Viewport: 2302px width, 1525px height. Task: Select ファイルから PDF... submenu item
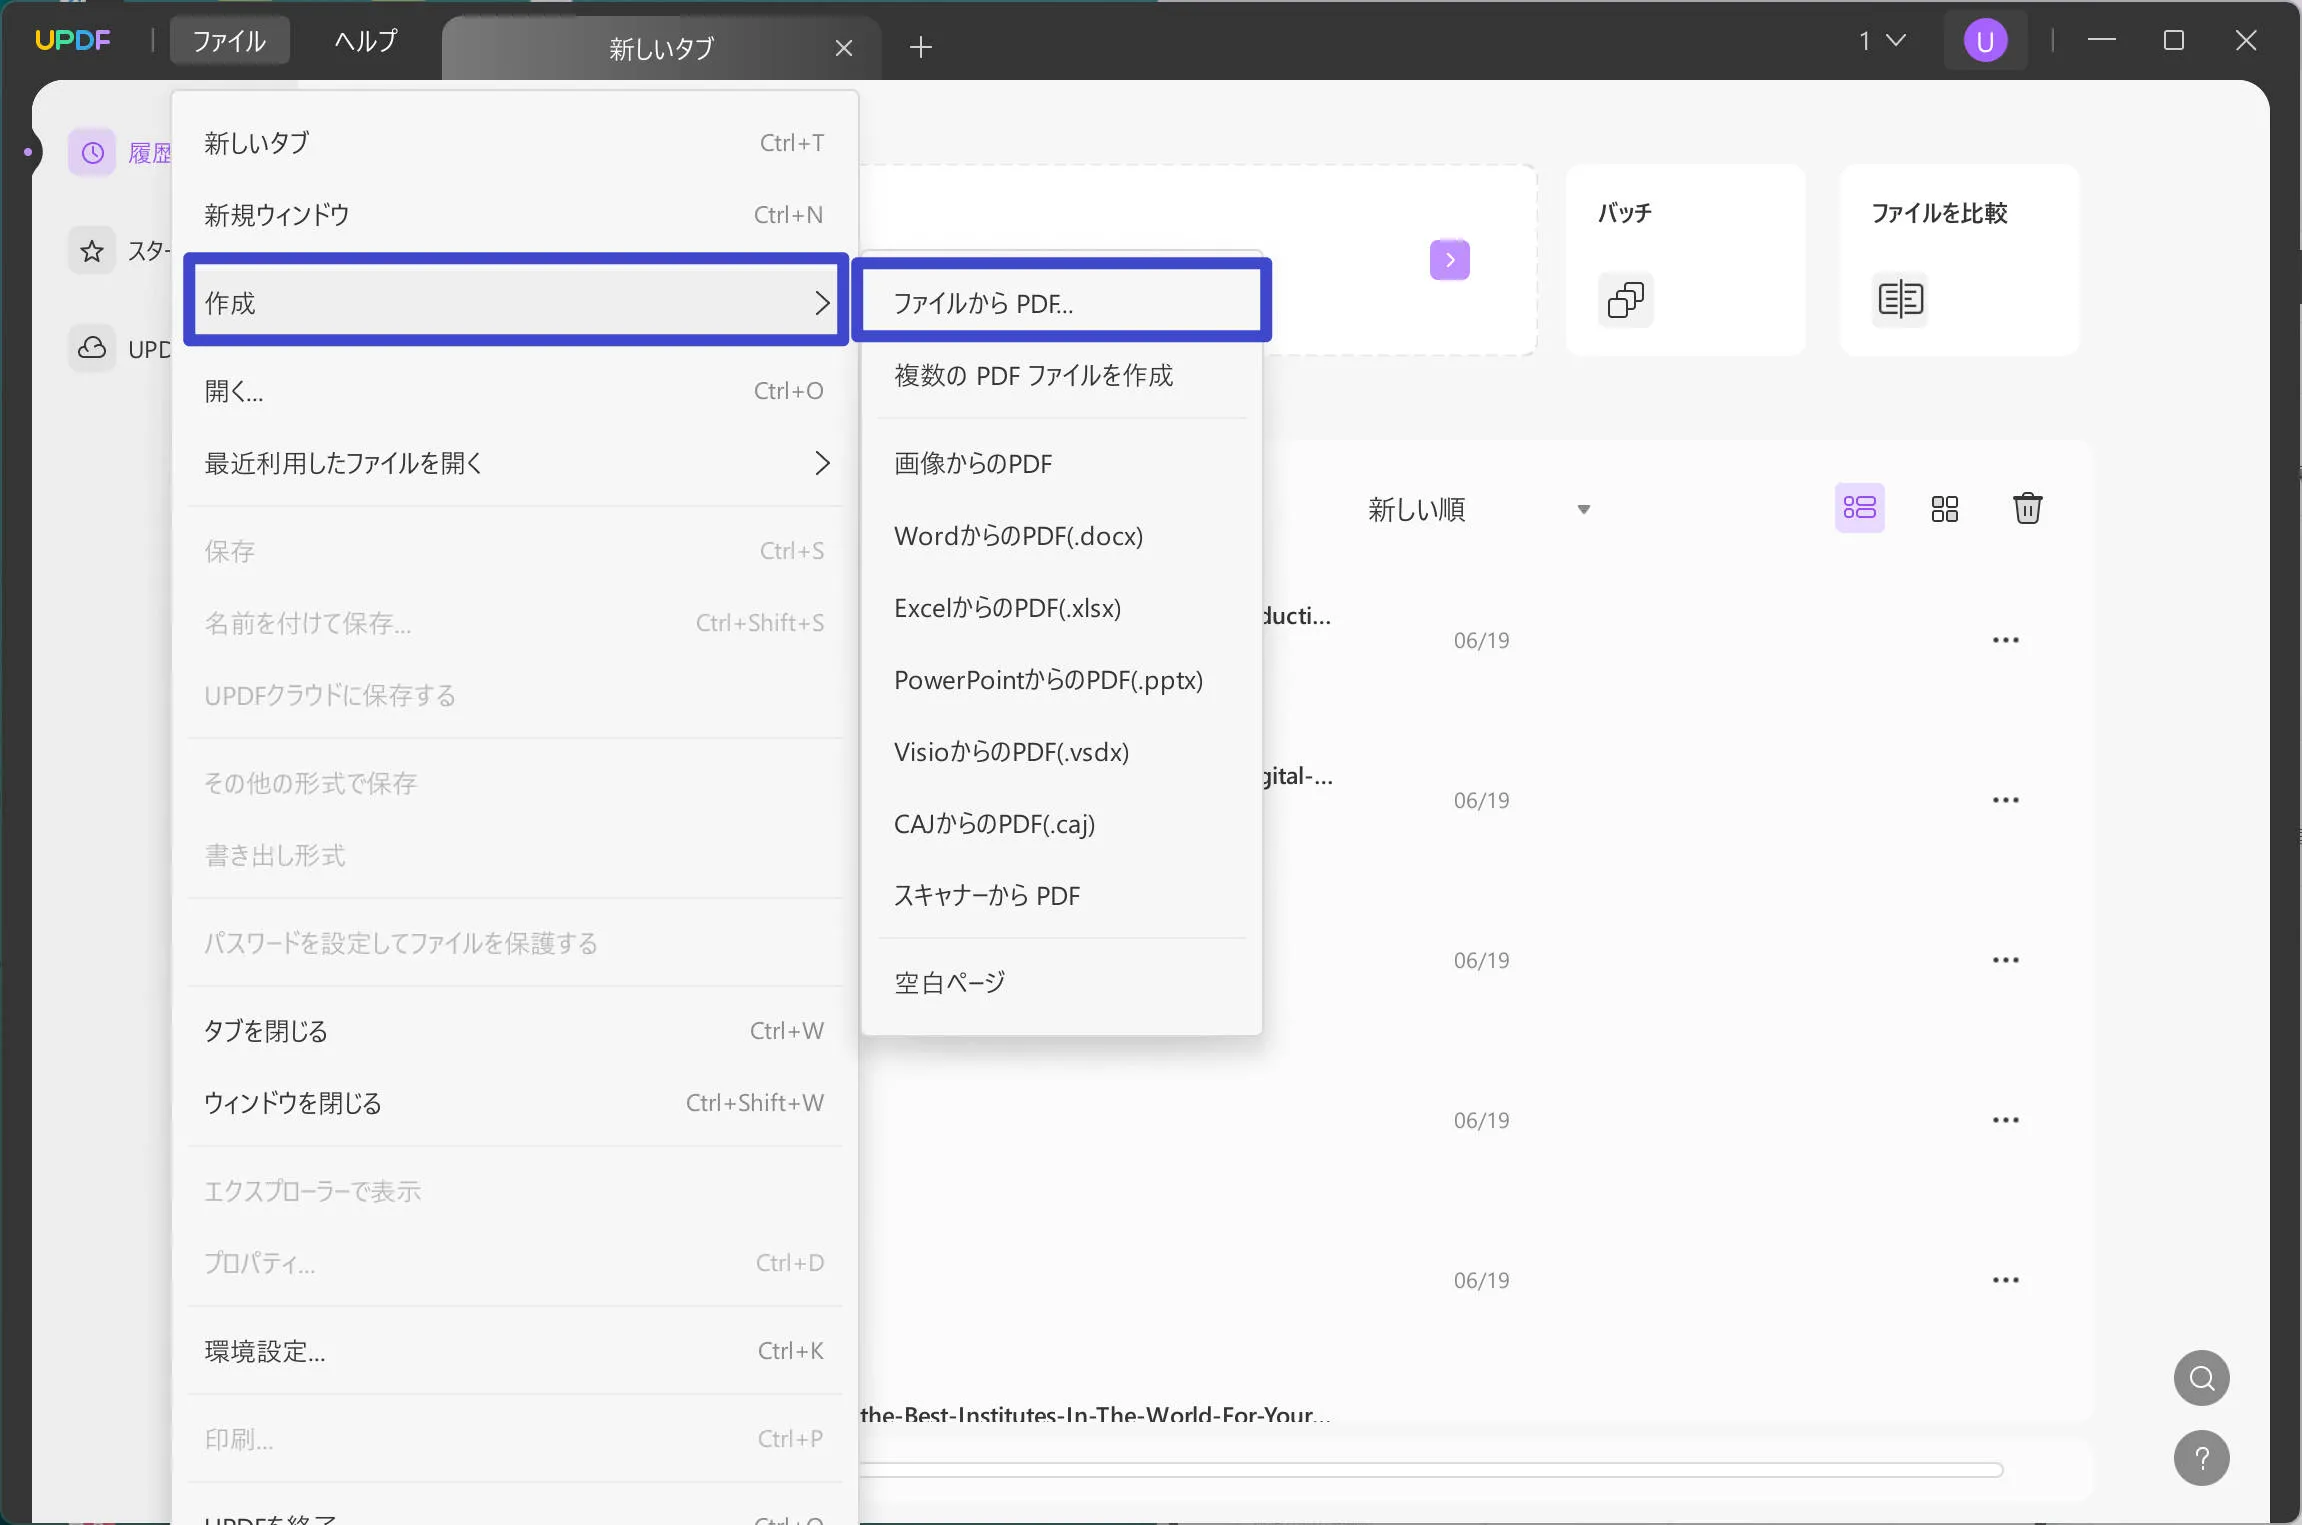pos(1062,303)
